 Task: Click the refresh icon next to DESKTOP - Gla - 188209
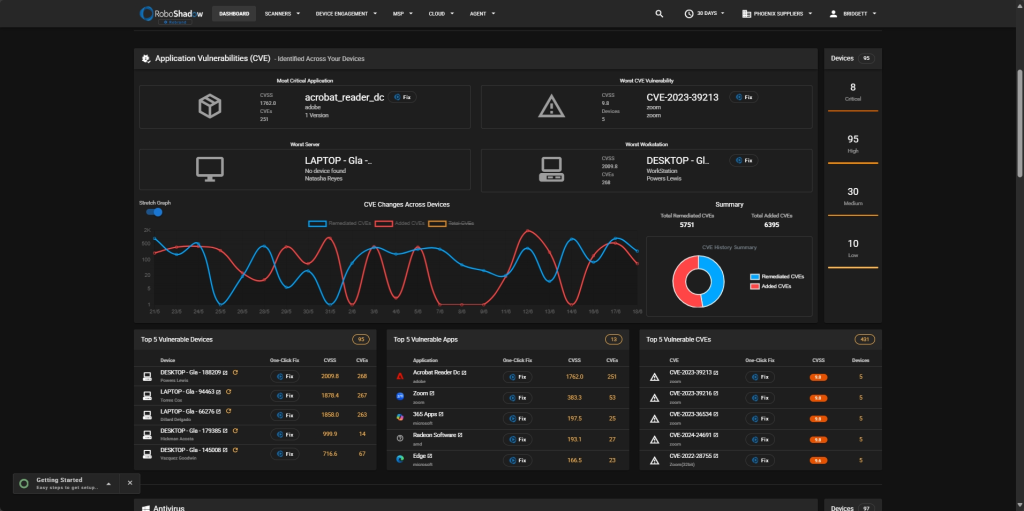(235, 372)
